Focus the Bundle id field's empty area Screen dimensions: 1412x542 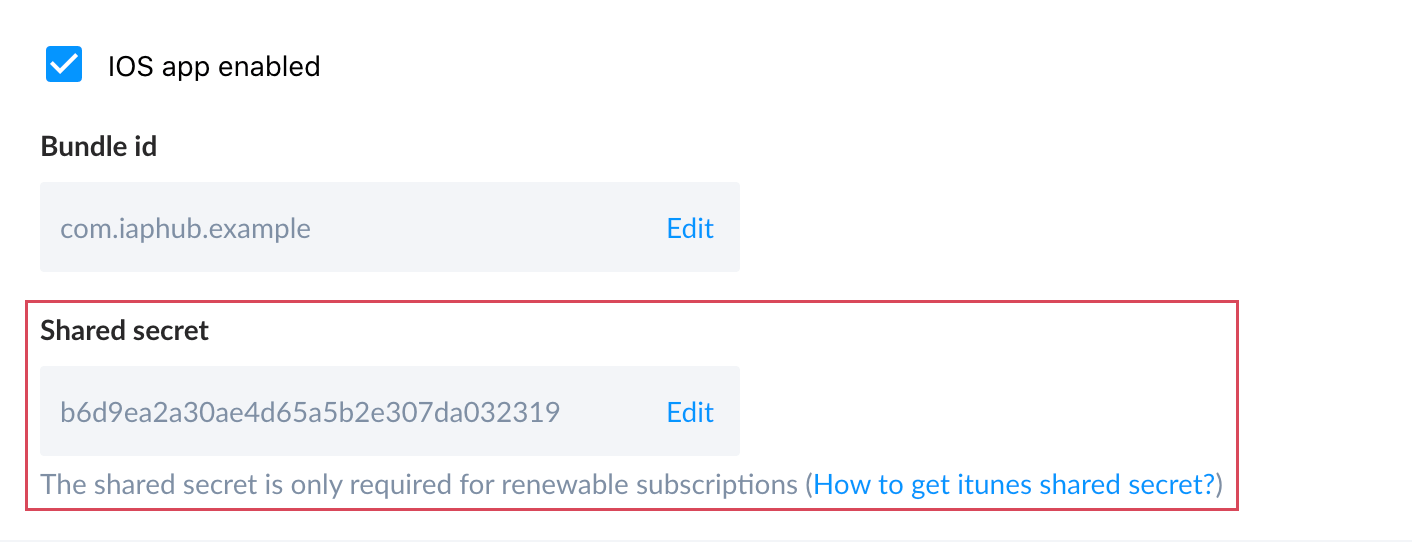480,228
